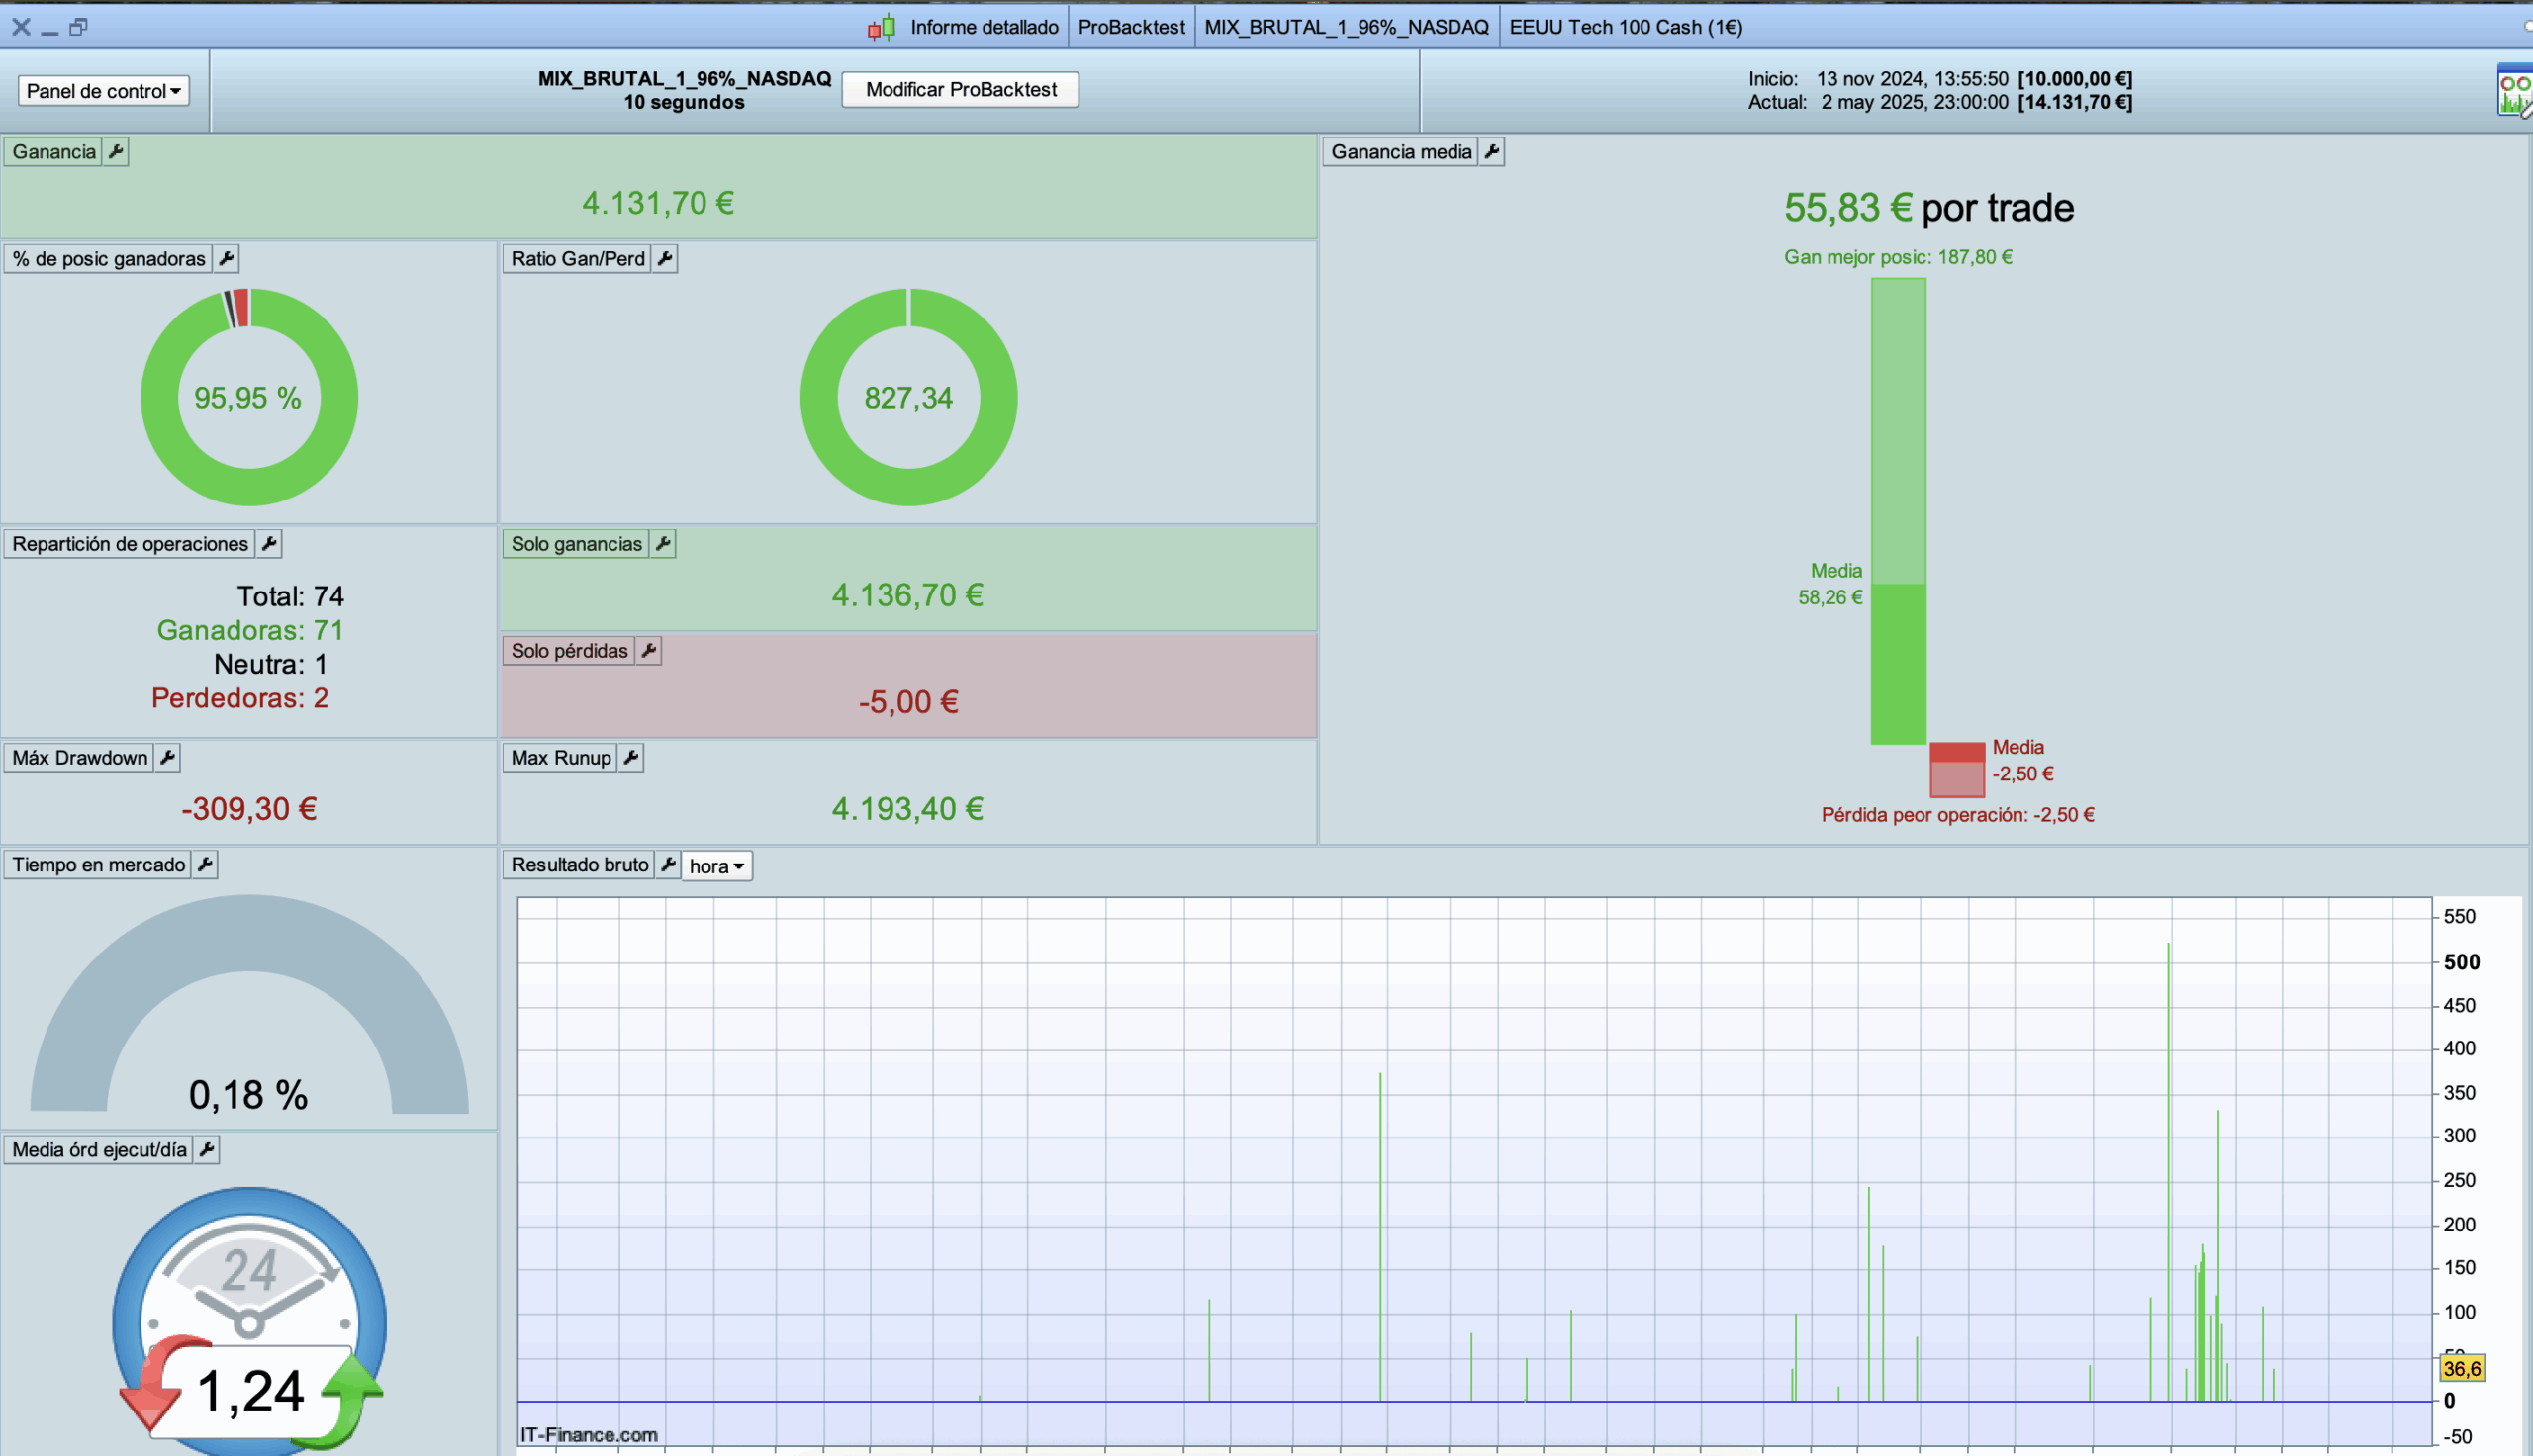Screen dimensions: 2533x1456
Task: Click the Media 58,26 € label
Action: point(1830,584)
